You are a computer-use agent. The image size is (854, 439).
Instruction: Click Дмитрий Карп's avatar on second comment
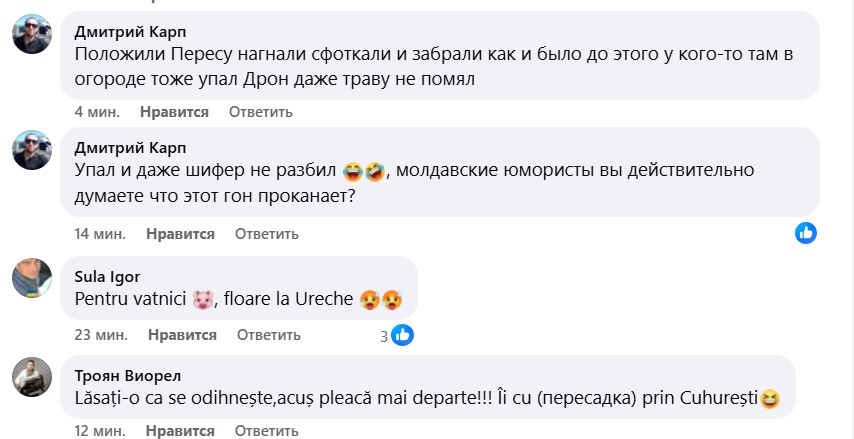click(x=32, y=151)
